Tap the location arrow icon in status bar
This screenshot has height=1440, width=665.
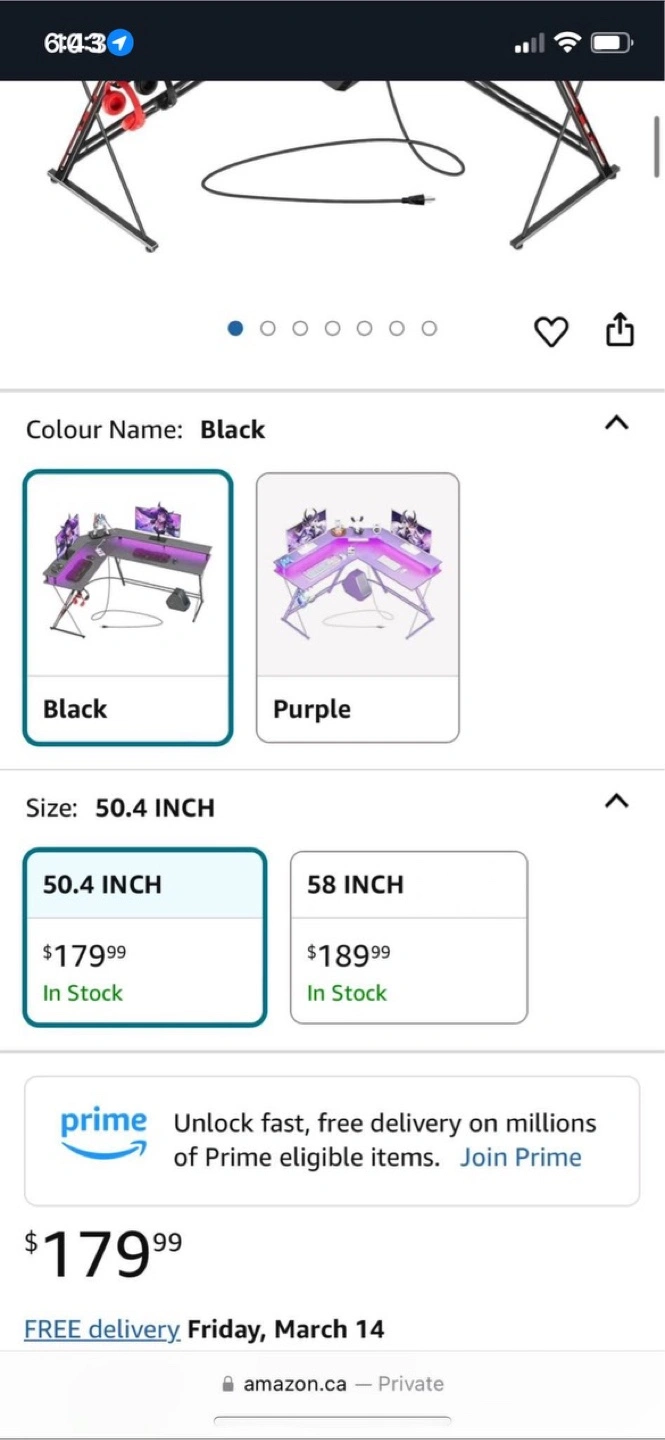(121, 43)
